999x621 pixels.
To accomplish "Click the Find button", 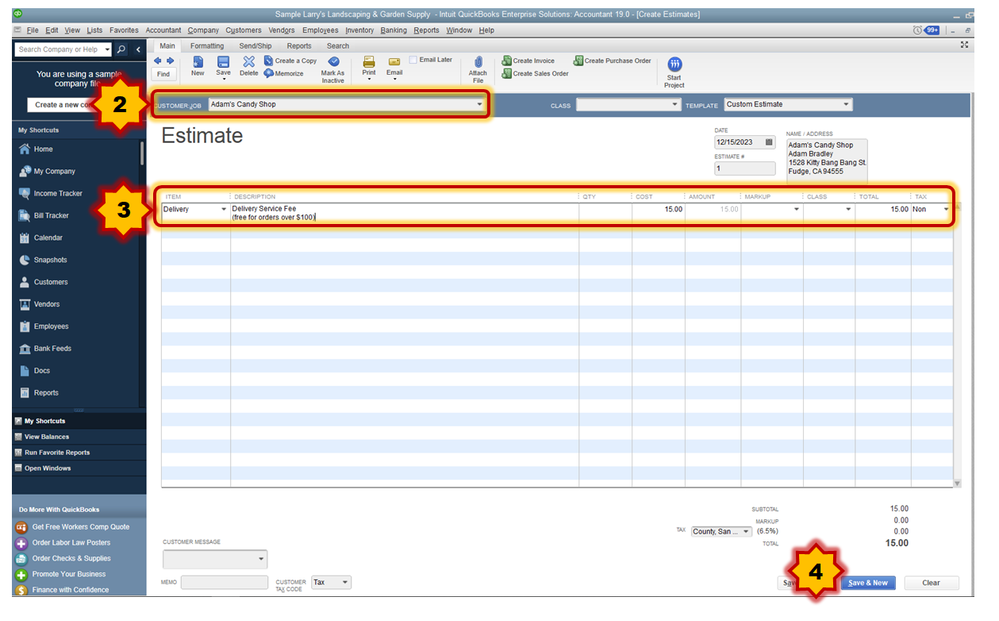I will tap(164, 74).
